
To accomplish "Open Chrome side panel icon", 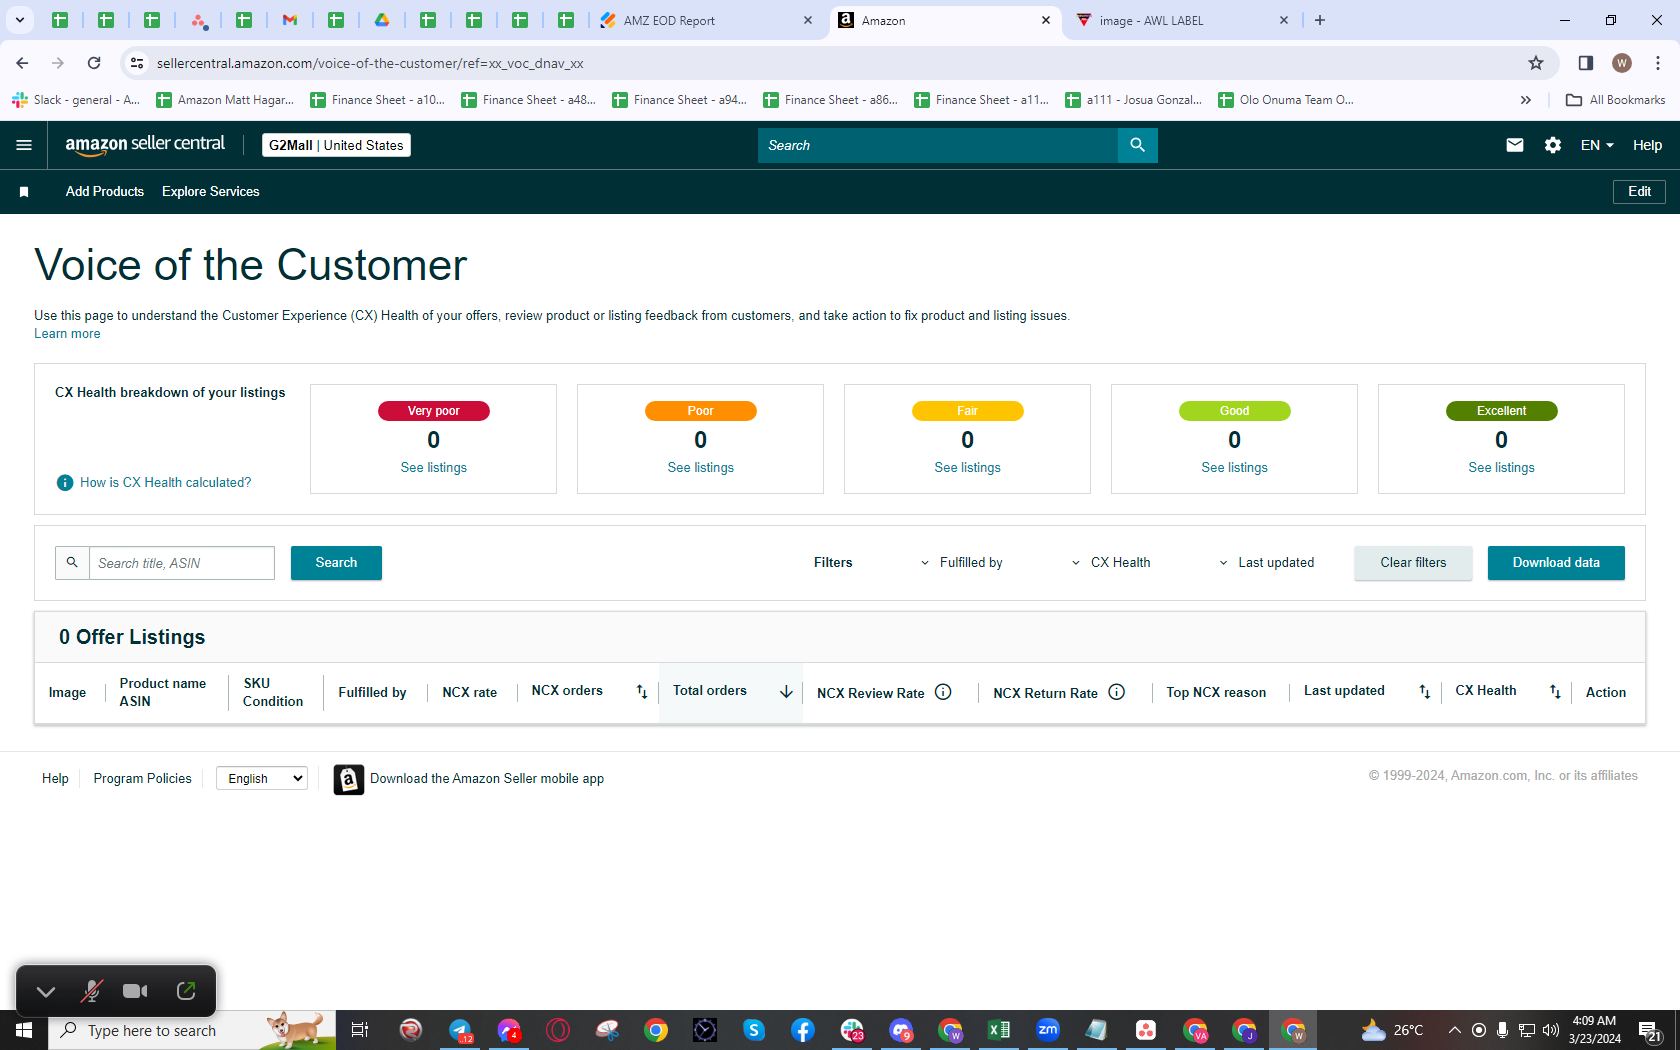I will (1585, 63).
